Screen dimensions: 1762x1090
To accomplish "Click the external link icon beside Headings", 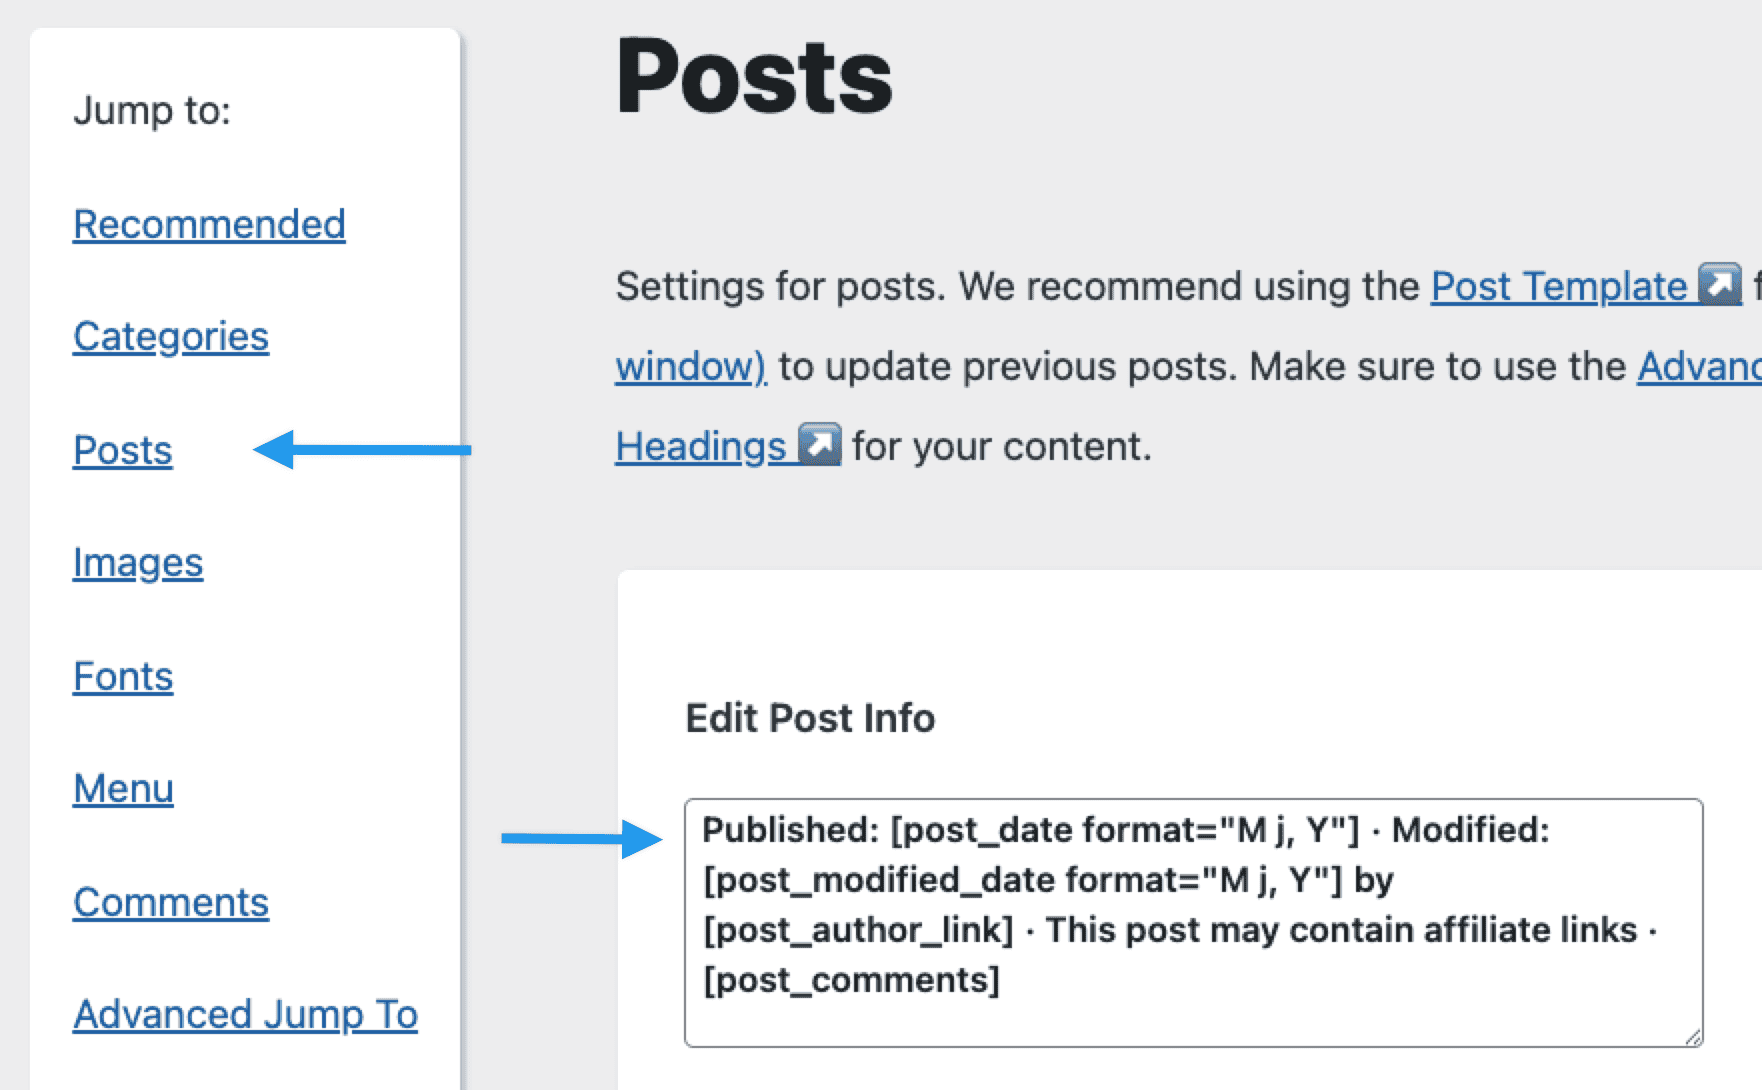I will click(820, 445).
